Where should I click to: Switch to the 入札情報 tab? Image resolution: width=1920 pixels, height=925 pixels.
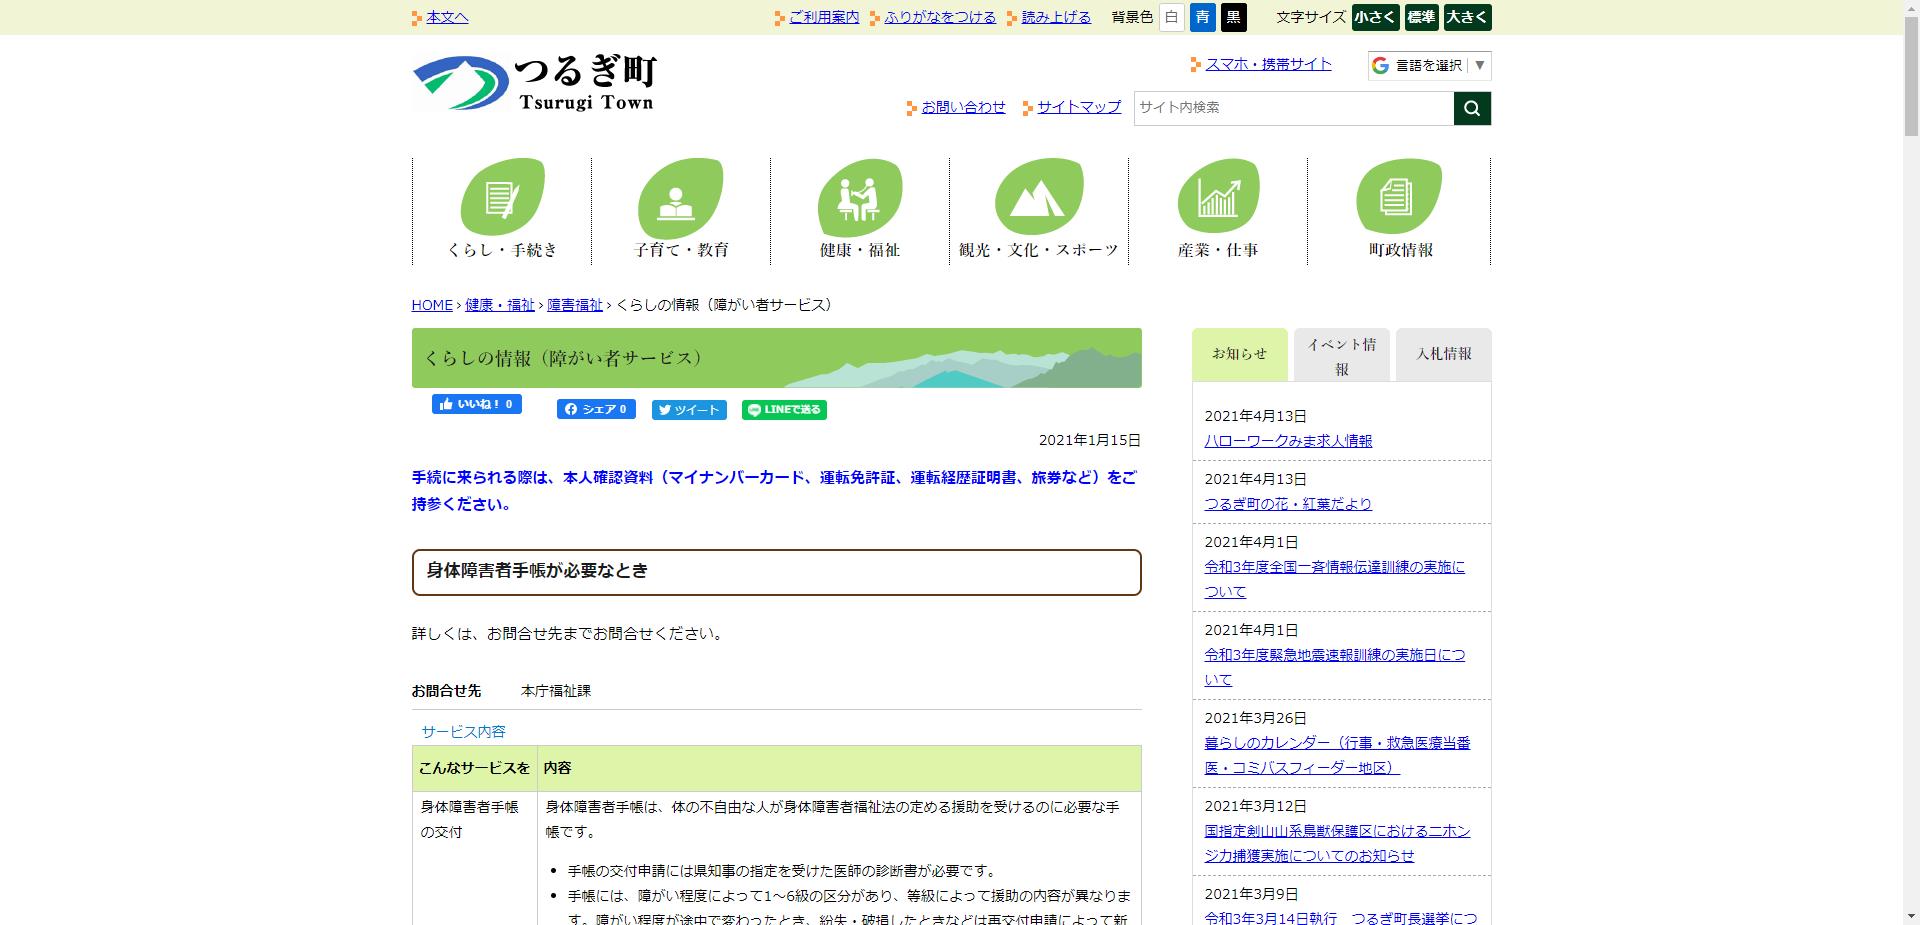point(1442,354)
